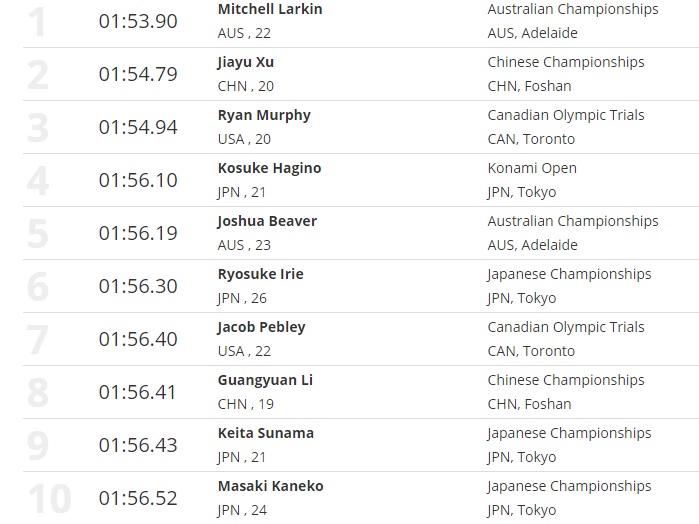Image resolution: width=699 pixels, height=524 pixels.
Task: Select Japanese Championships in Ryosuke Irie's row
Action: 569,274
